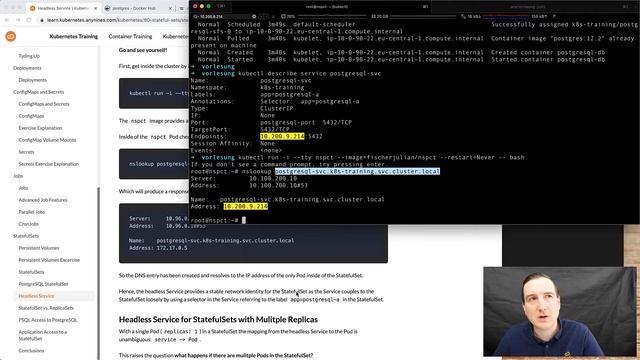Open Container Training nav item

click(x=130, y=36)
